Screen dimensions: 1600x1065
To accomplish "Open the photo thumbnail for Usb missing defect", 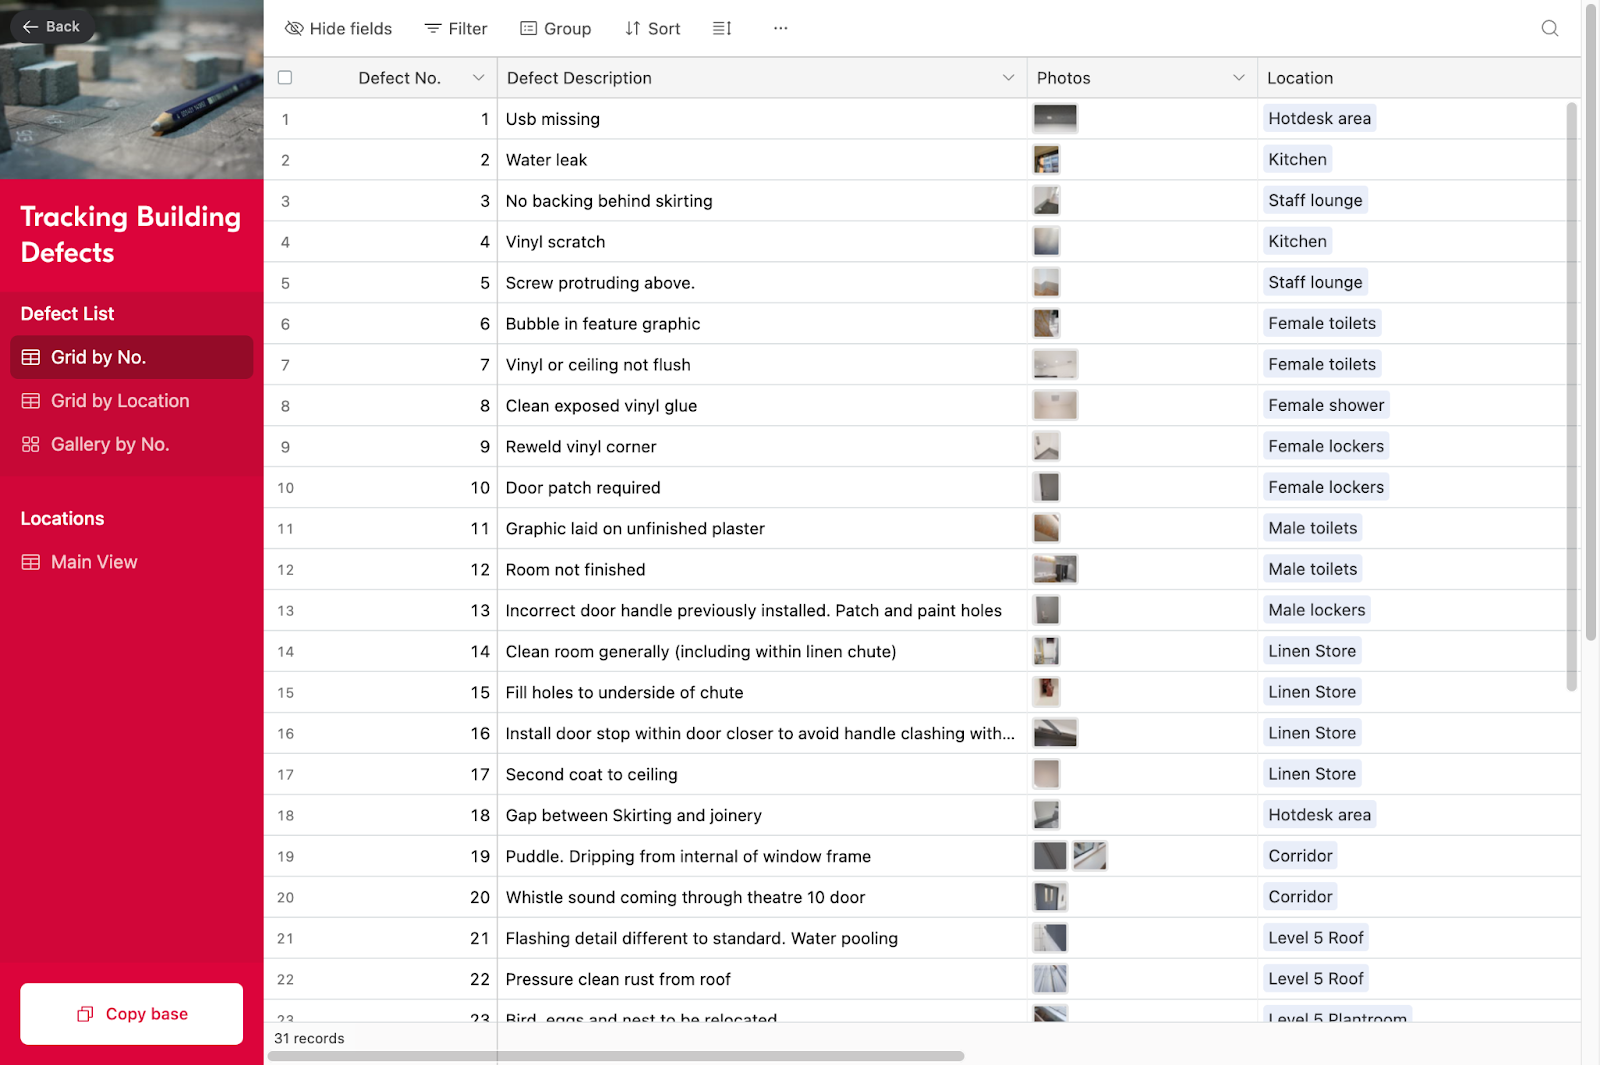I will tap(1056, 118).
